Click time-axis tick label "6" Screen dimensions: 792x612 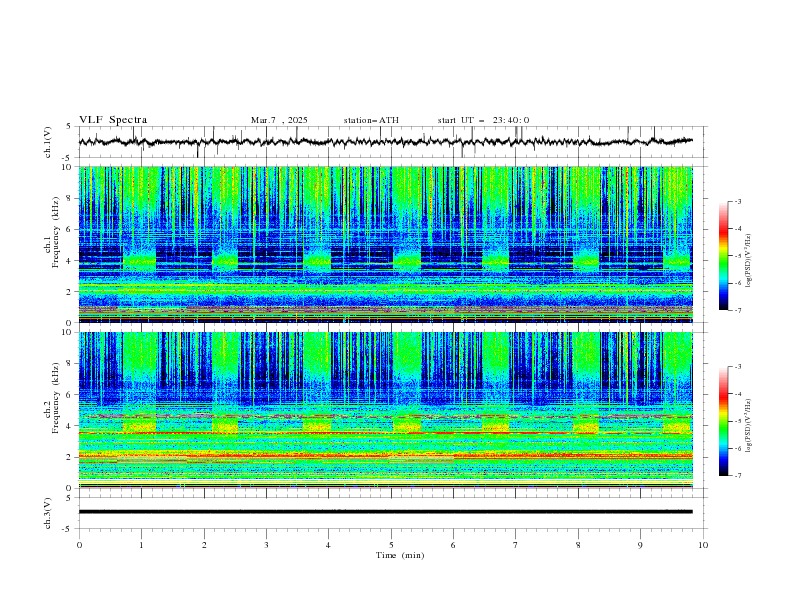click(453, 545)
